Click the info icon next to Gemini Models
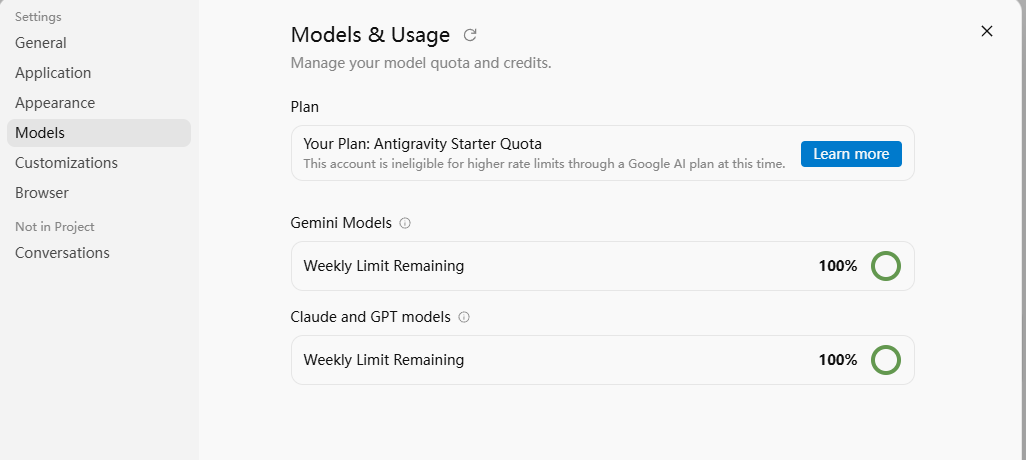This screenshot has height=460, width=1026. point(405,223)
